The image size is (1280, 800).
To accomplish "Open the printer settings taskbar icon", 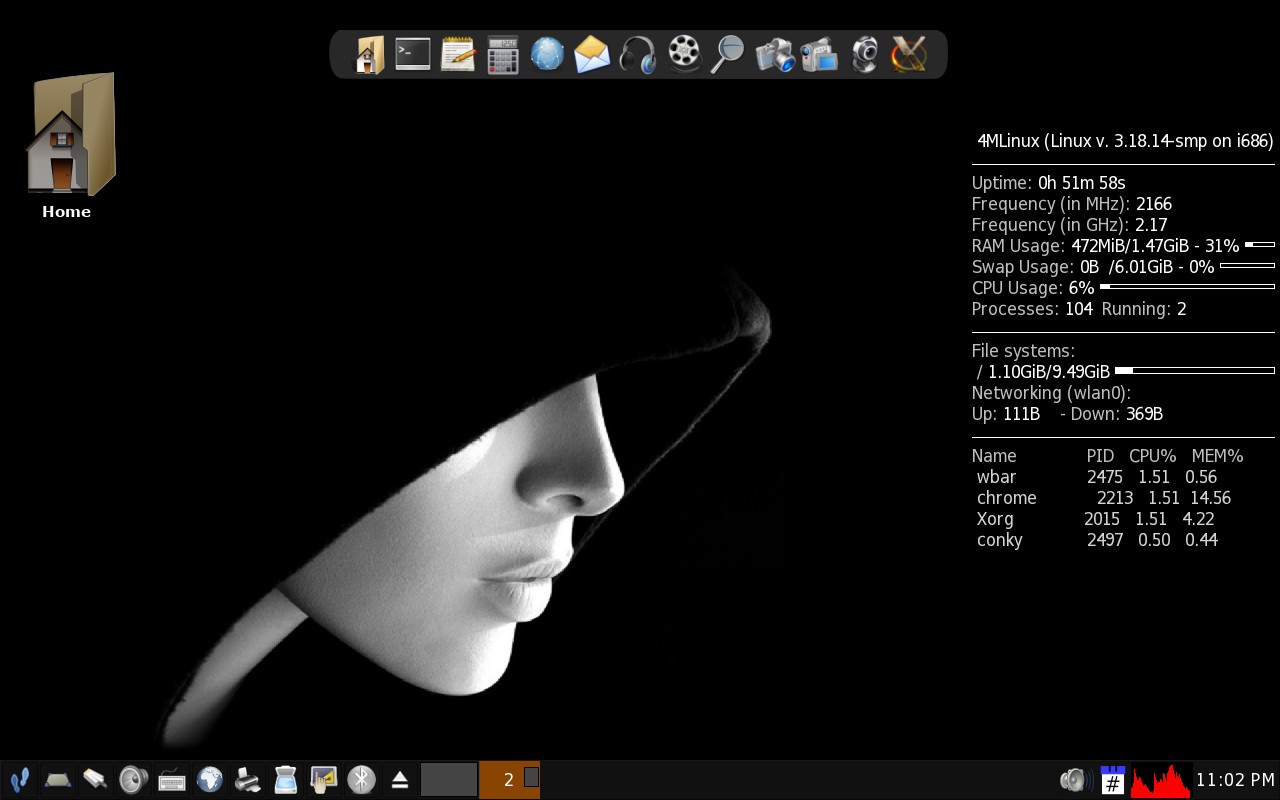I will pos(248,779).
